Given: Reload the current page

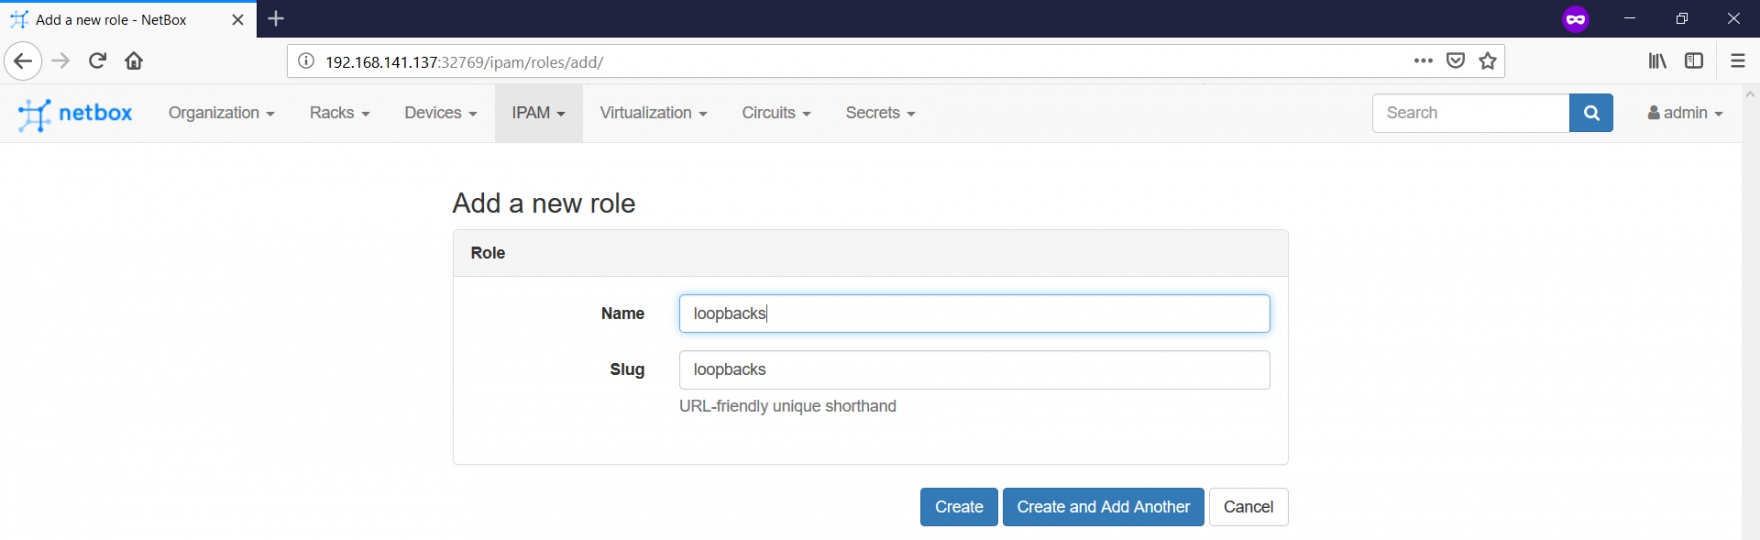Looking at the screenshot, I should click(x=97, y=61).
